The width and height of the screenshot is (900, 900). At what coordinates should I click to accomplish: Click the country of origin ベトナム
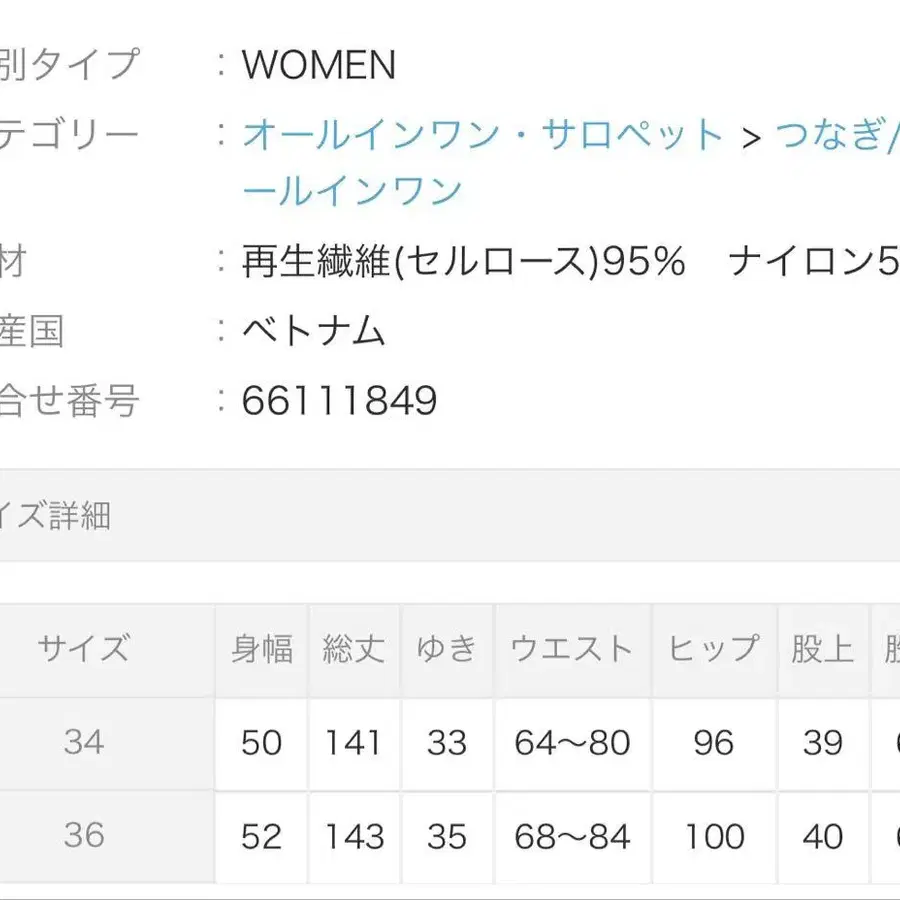[x=314, y=331]
